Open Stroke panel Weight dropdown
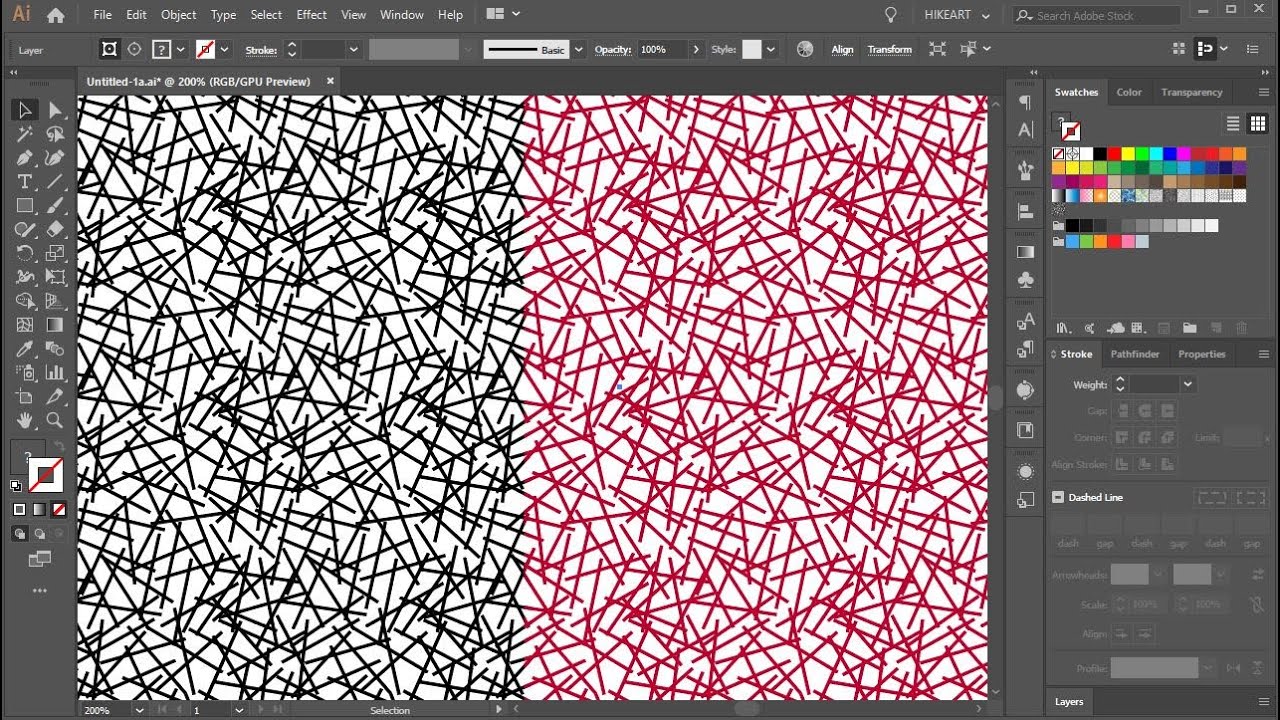The width and height of the screenshot is (1280, 720). click(1188, 384)
